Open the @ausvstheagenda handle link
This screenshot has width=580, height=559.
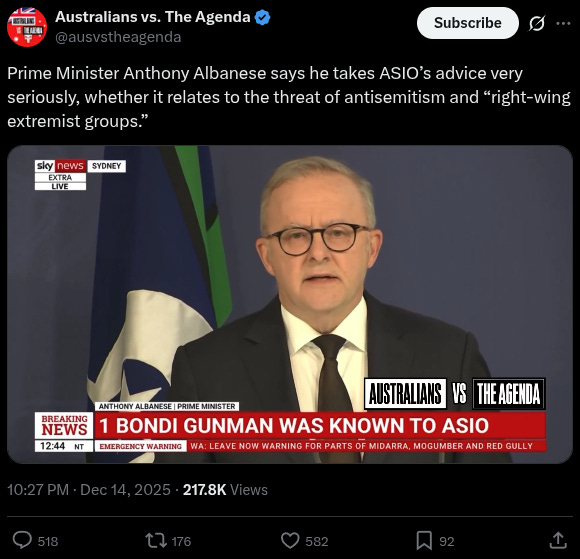pos(118,37)
